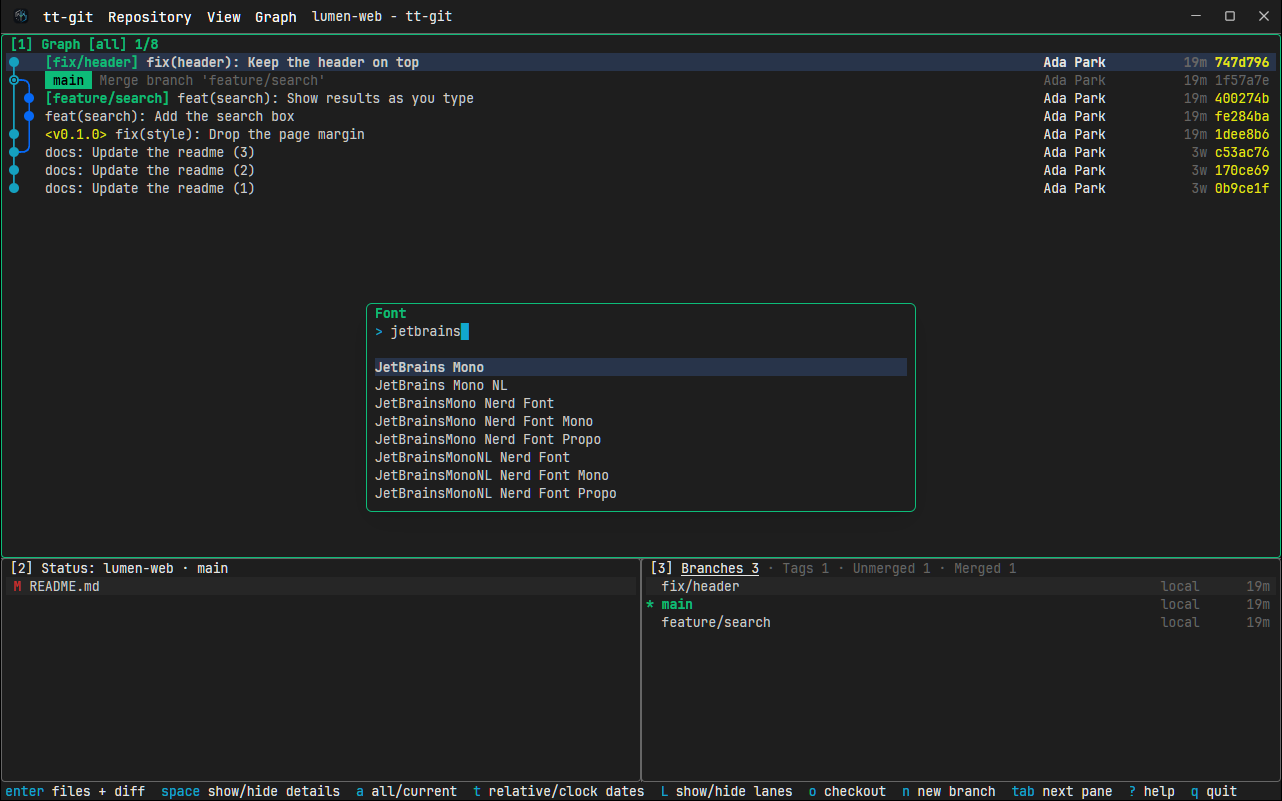Switch to the Merged 1 tab

pos(985,569)
